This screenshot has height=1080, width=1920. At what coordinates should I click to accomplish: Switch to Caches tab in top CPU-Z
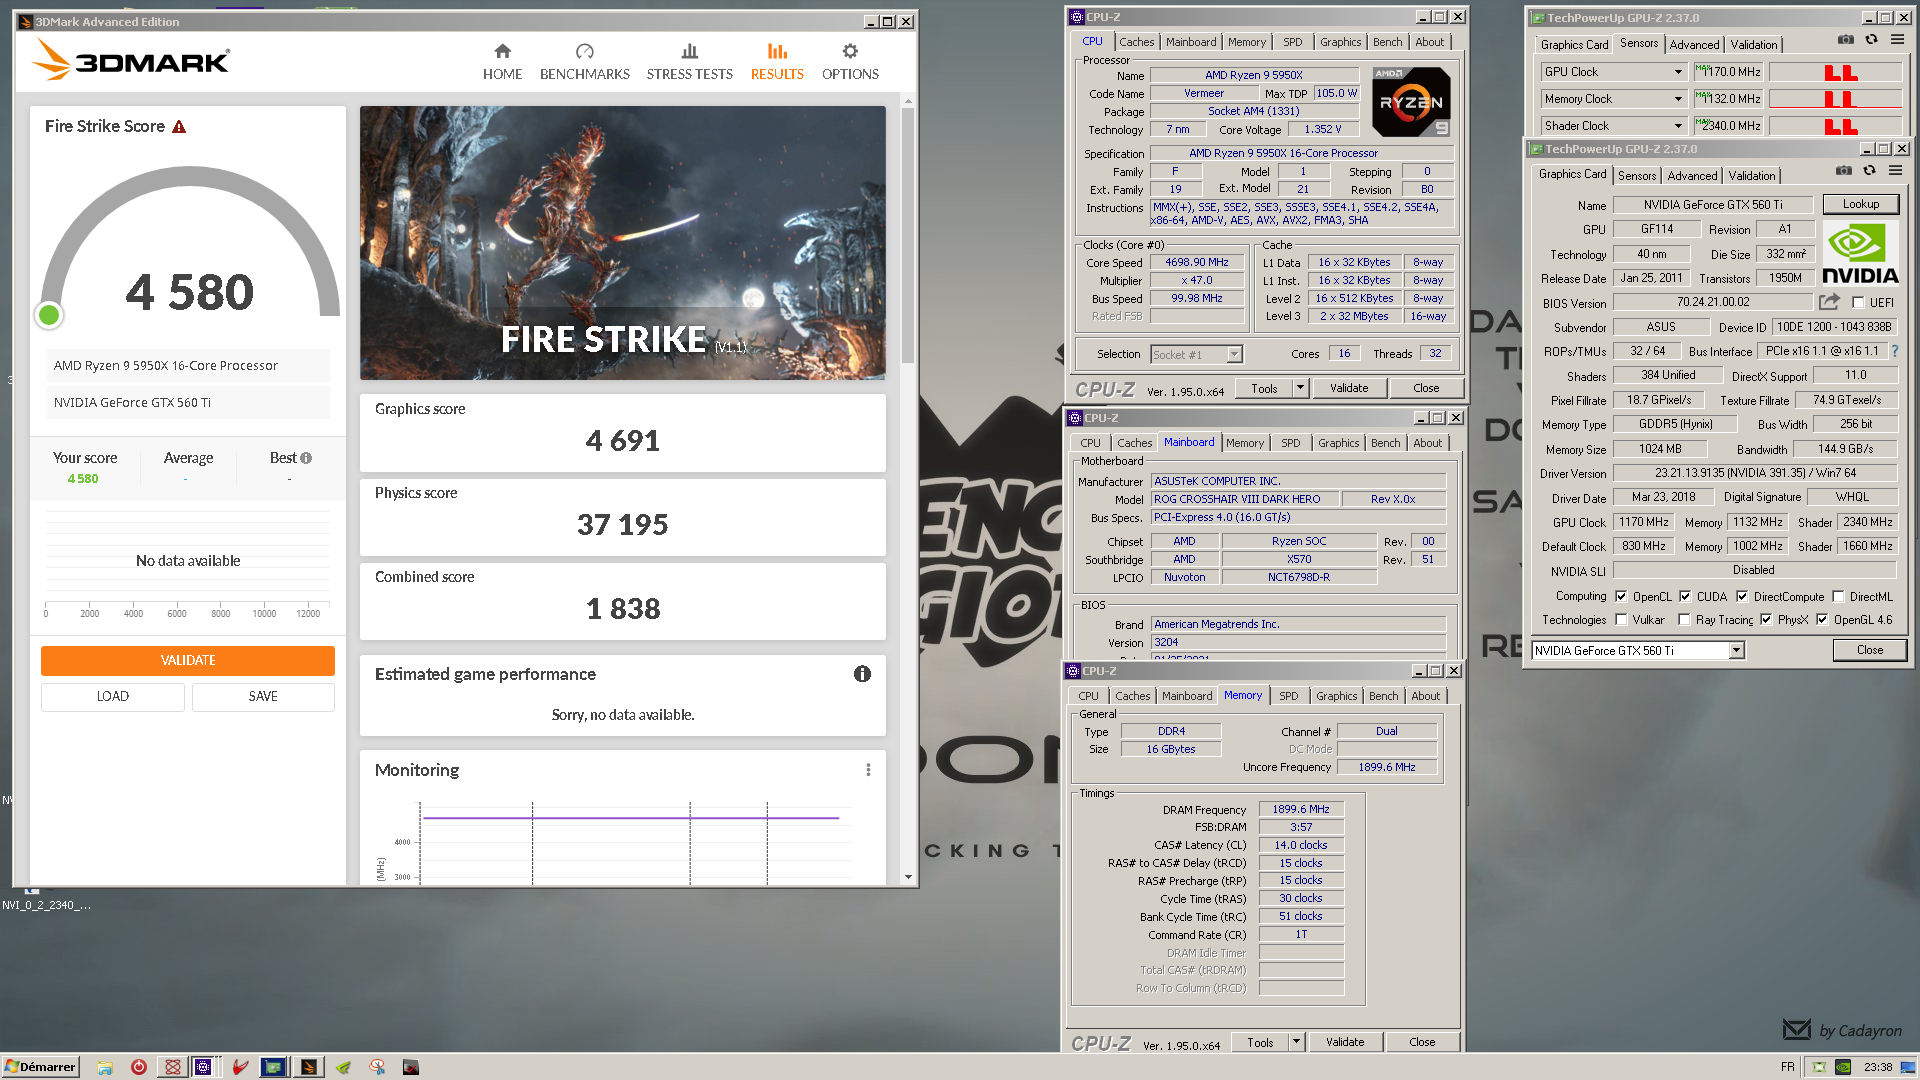click(1136, 42)
